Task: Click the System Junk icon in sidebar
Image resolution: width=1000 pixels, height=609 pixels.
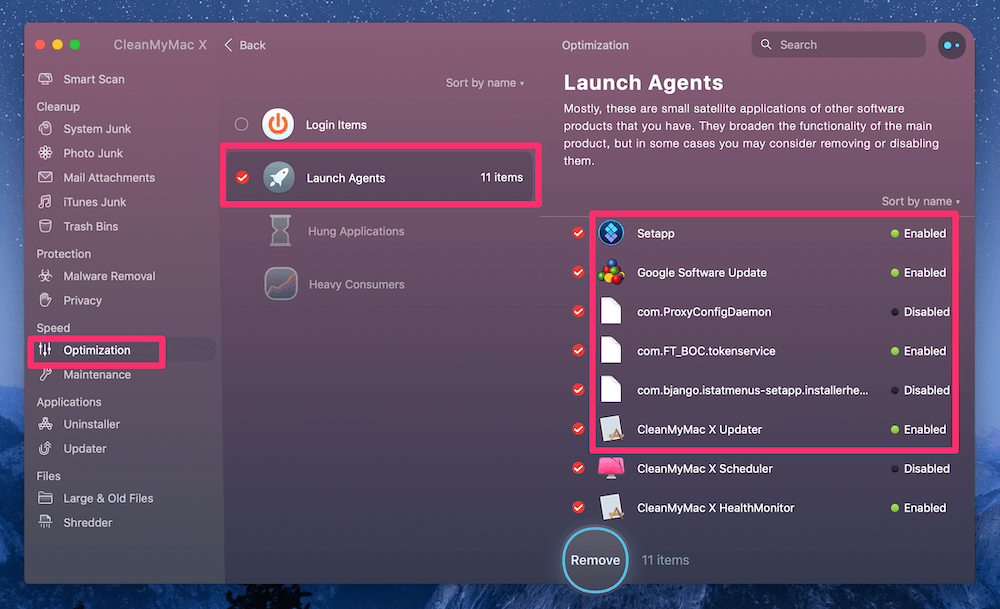Action: 45,128
